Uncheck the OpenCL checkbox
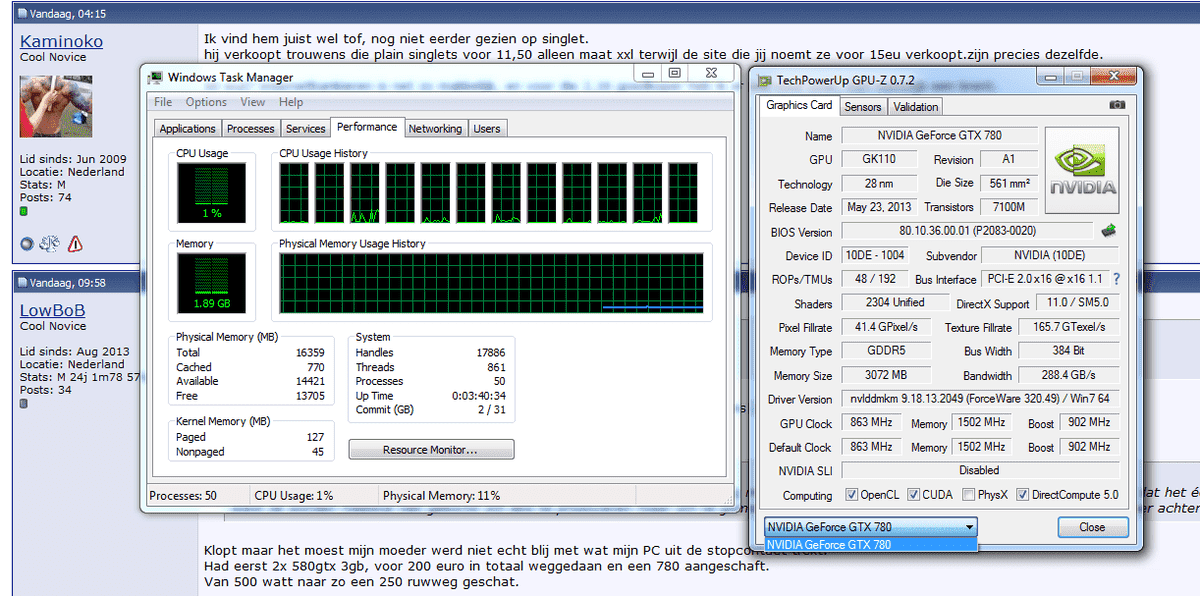 [851, 495]
